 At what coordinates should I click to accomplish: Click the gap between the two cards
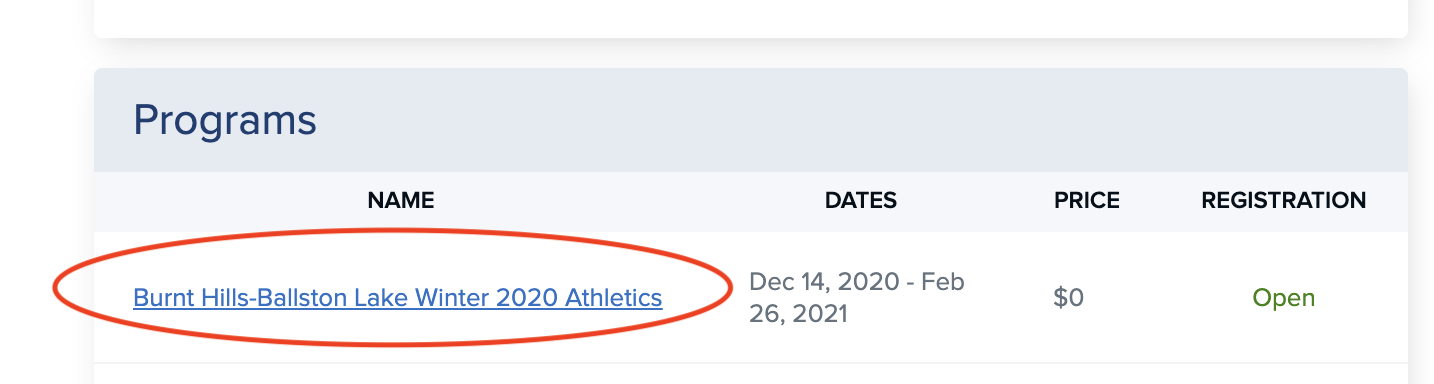[750, 53]
